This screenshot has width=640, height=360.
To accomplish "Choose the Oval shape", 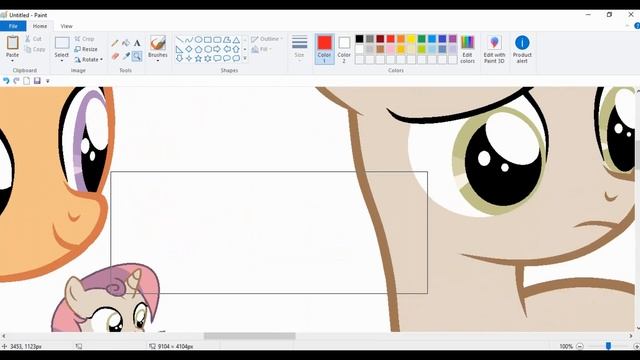I will click(198, 40).
